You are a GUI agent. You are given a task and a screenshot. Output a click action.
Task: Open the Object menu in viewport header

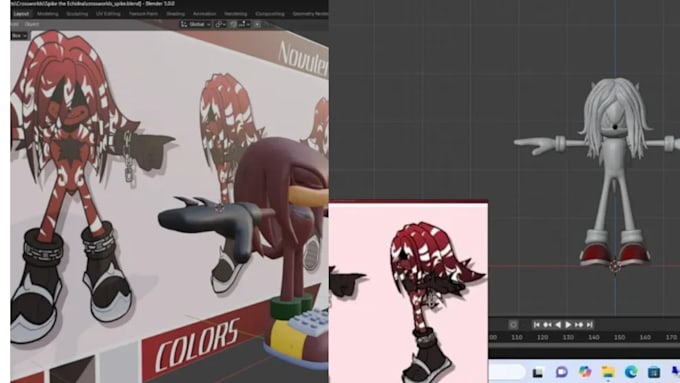click(32, 24)
